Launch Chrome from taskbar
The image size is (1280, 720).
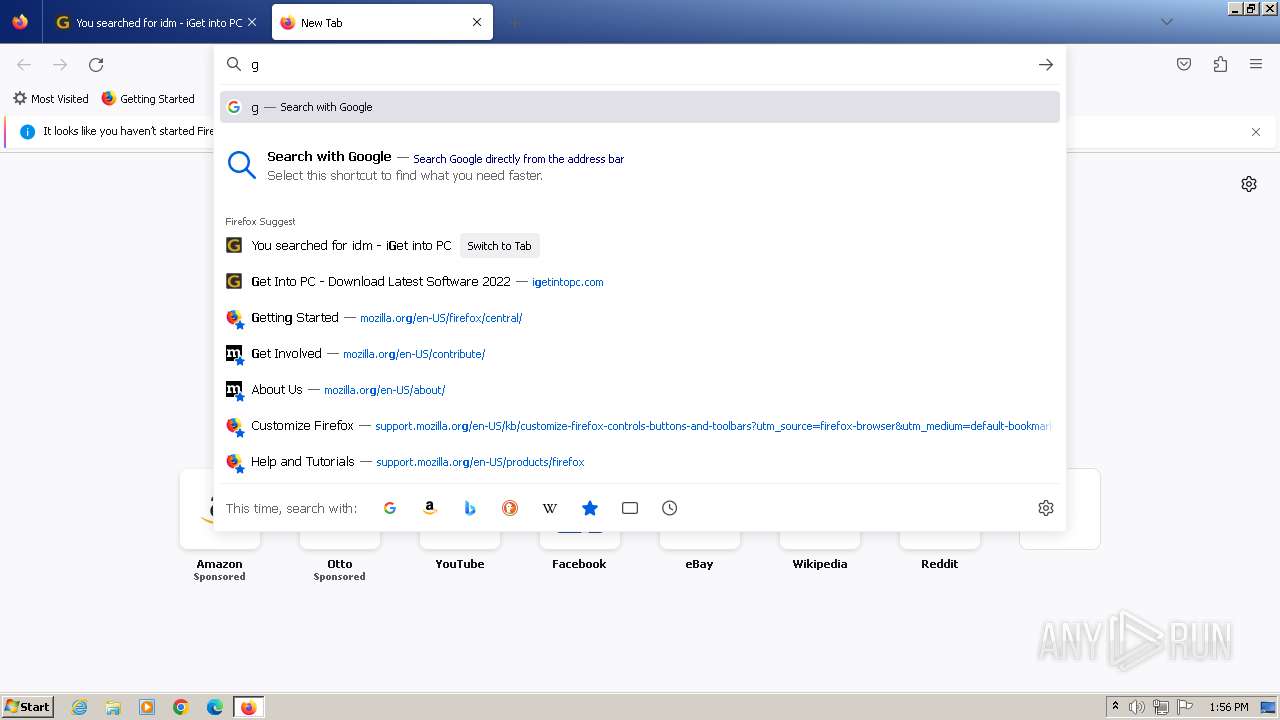point(181,707)
